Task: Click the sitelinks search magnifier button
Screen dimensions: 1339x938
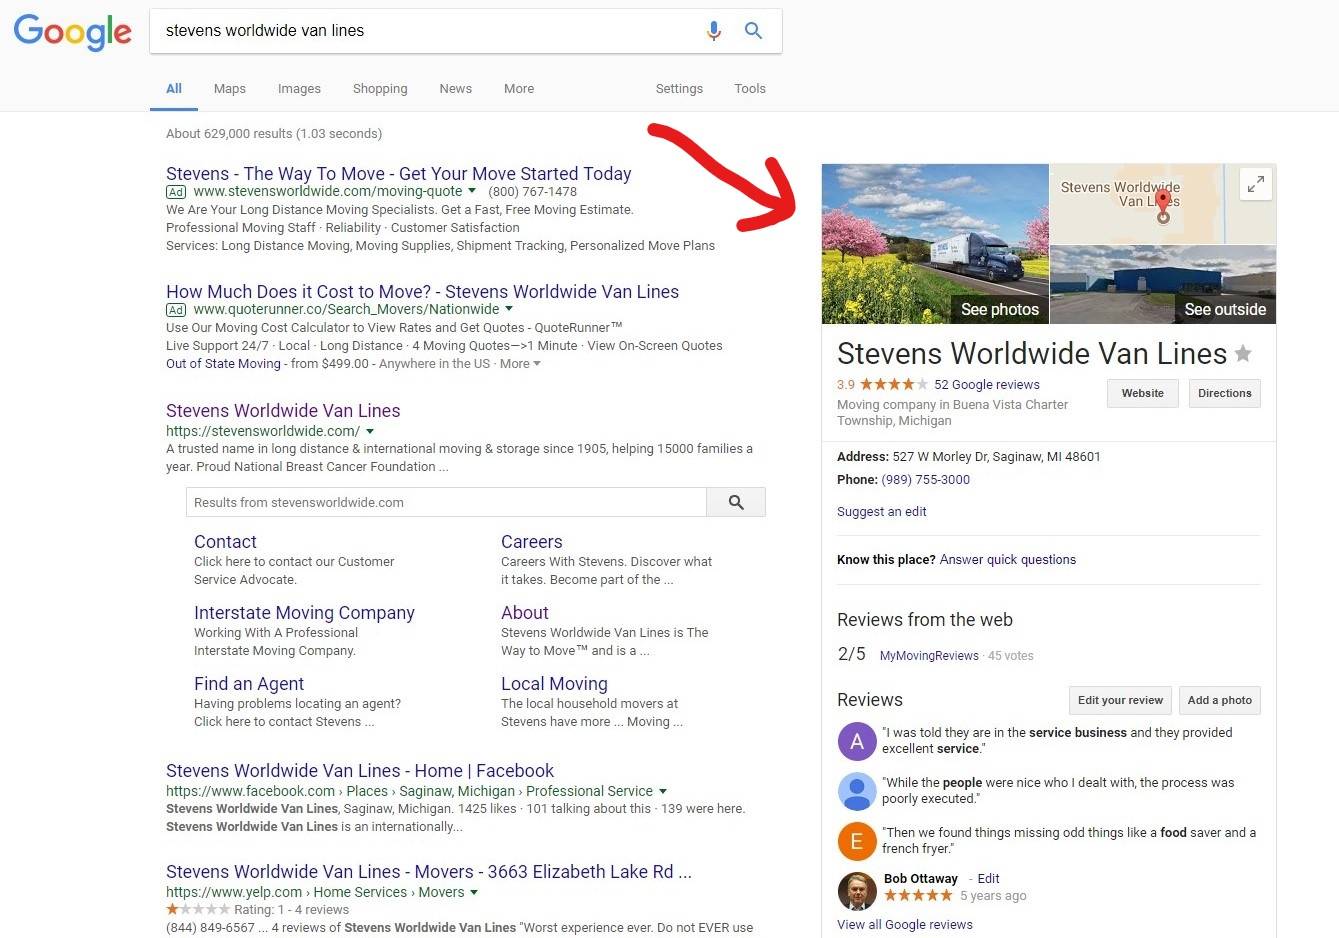Action: tap(736, 502)
